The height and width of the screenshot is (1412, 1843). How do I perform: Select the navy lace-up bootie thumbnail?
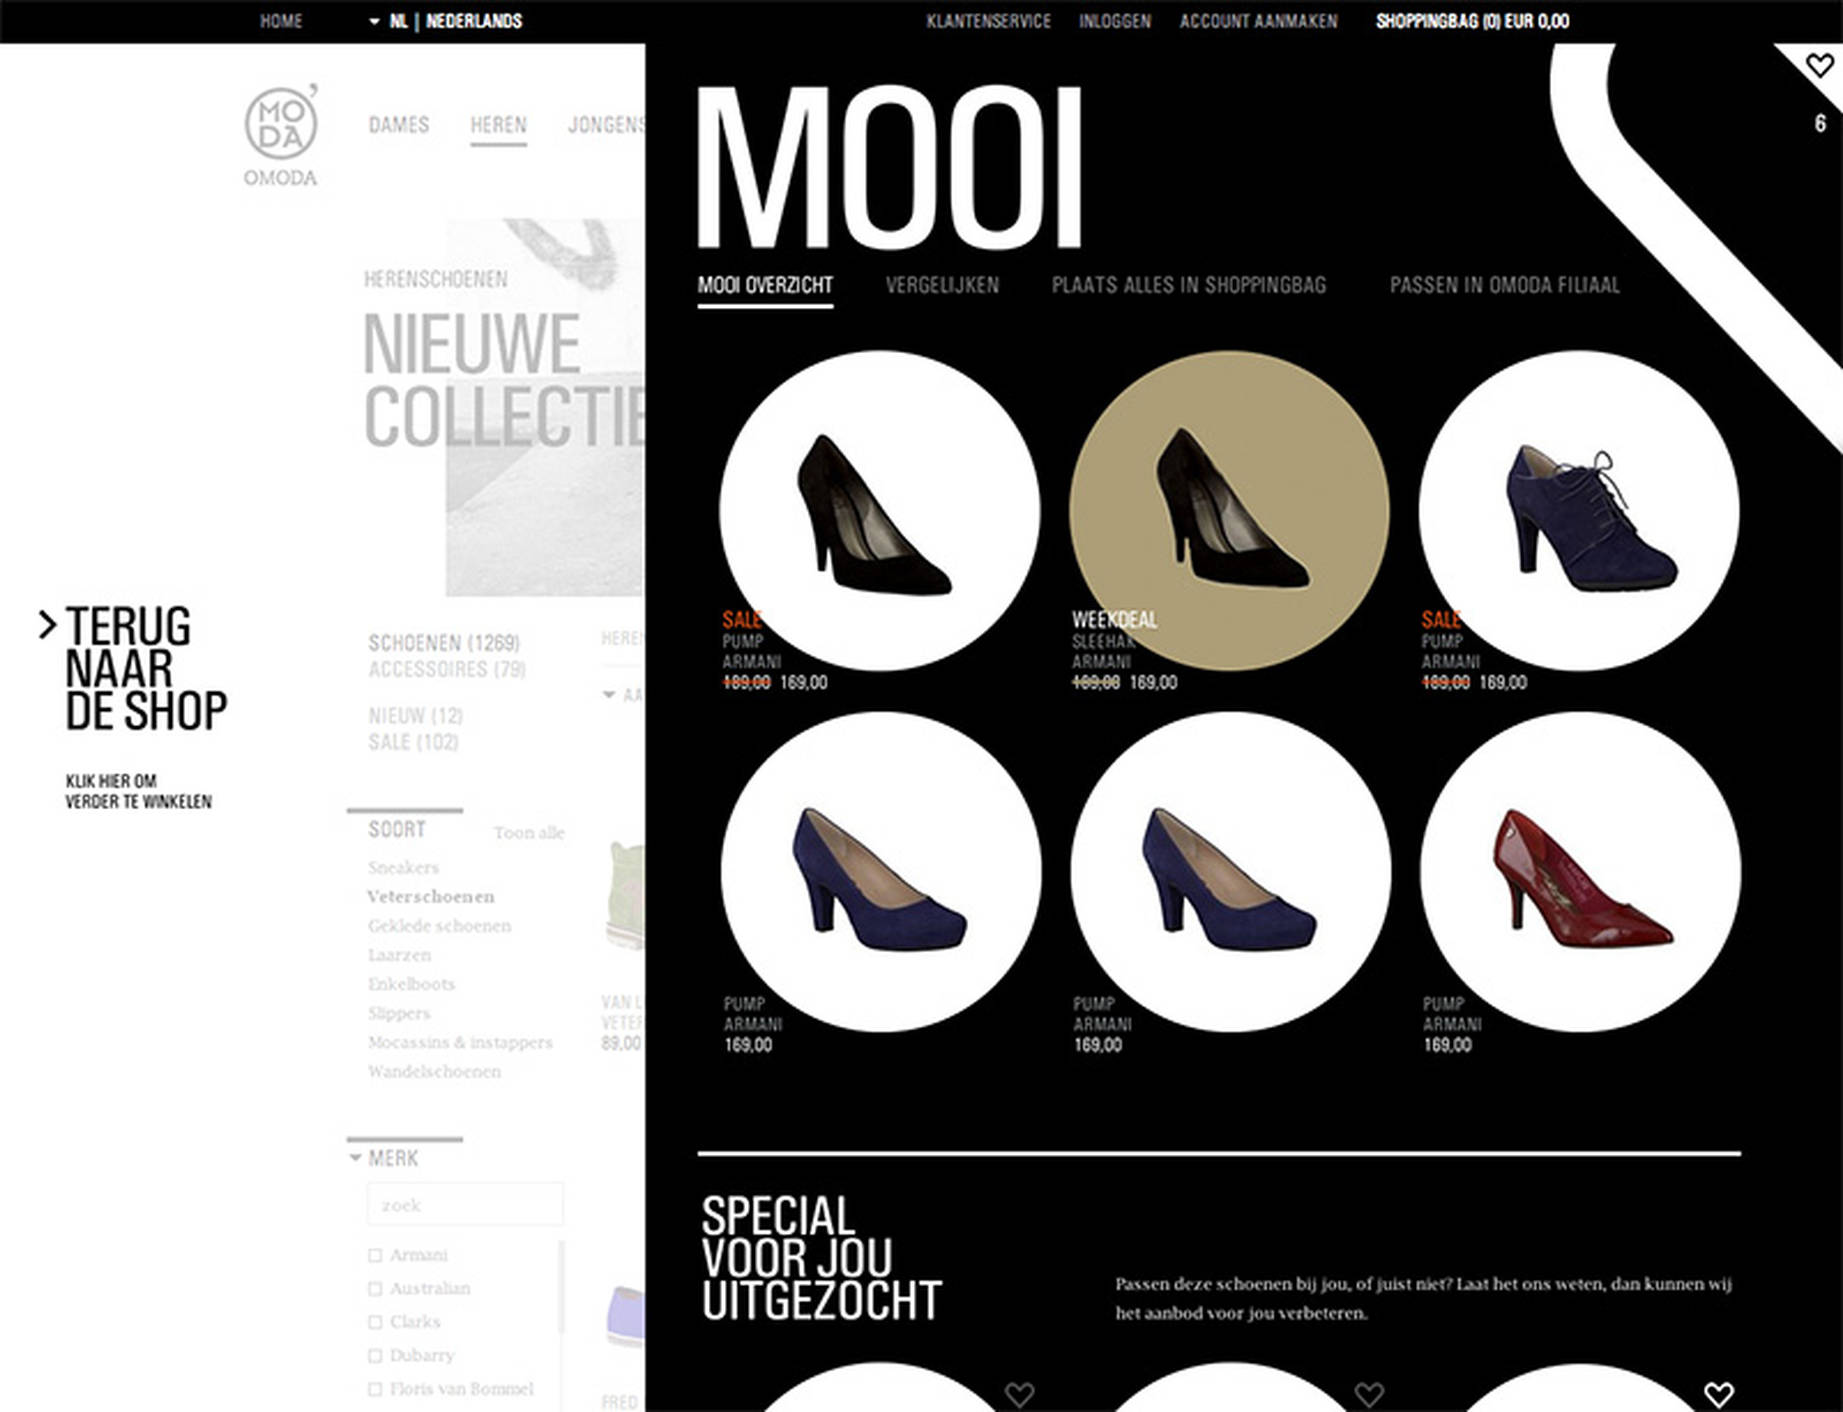point(1579,510)
